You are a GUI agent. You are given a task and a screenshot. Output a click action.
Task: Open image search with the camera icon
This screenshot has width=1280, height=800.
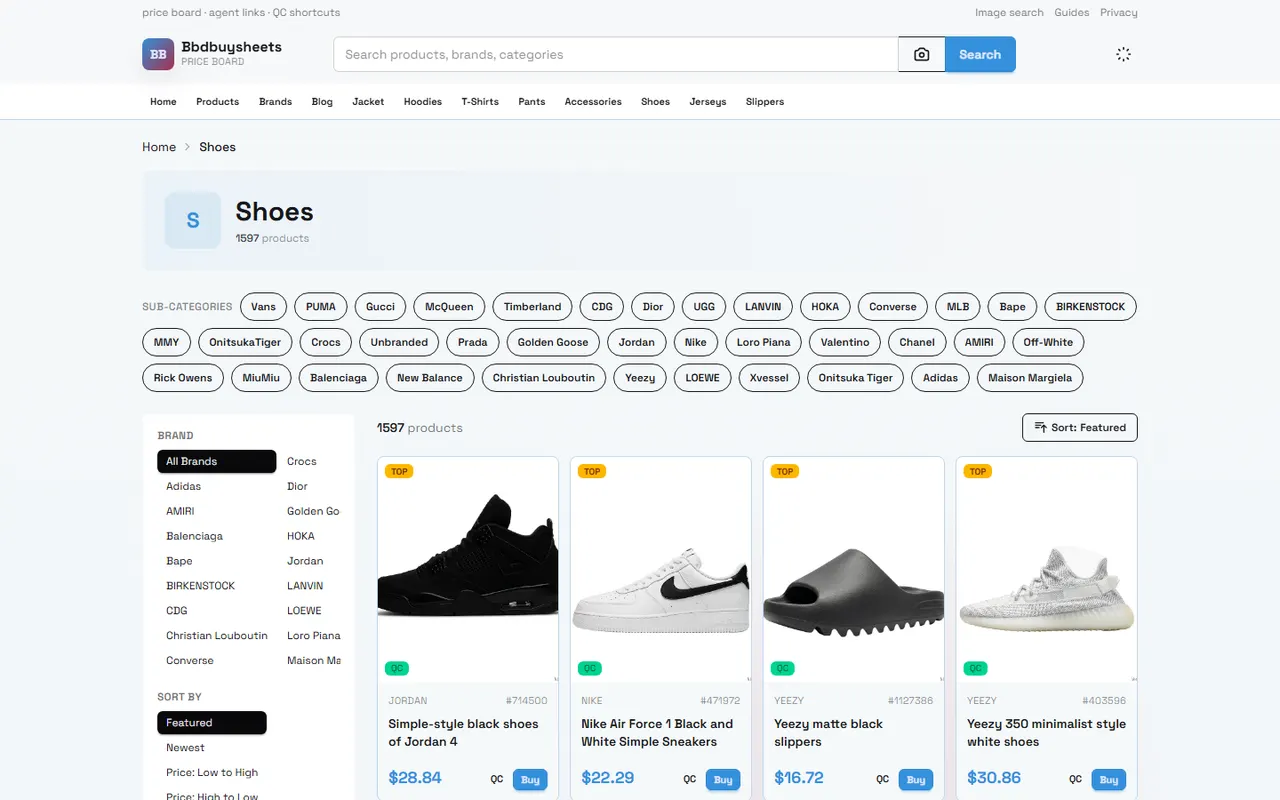(922, 55)
